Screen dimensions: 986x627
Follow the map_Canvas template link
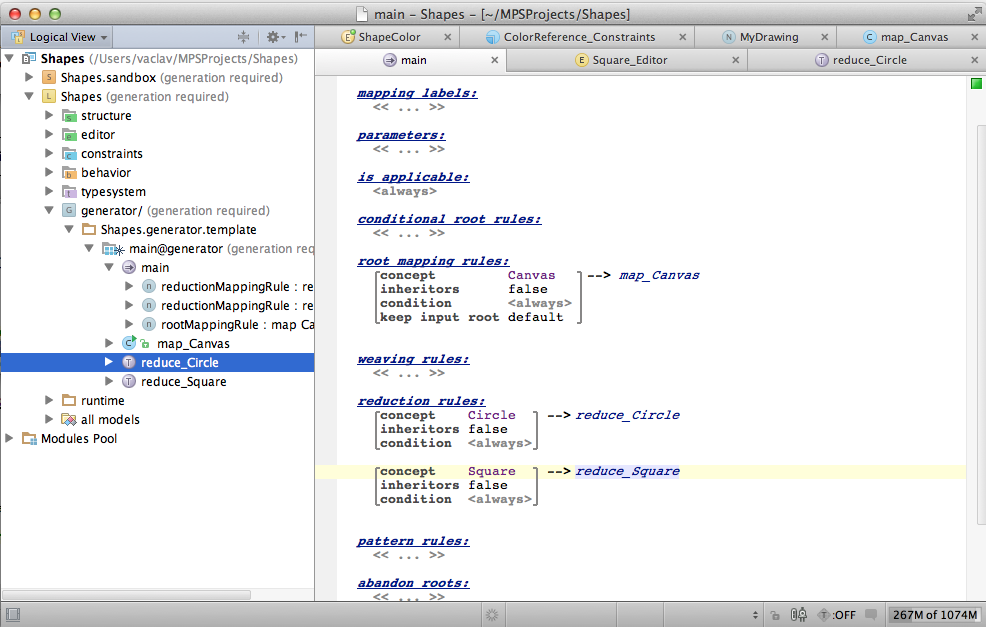pos(659,275)
